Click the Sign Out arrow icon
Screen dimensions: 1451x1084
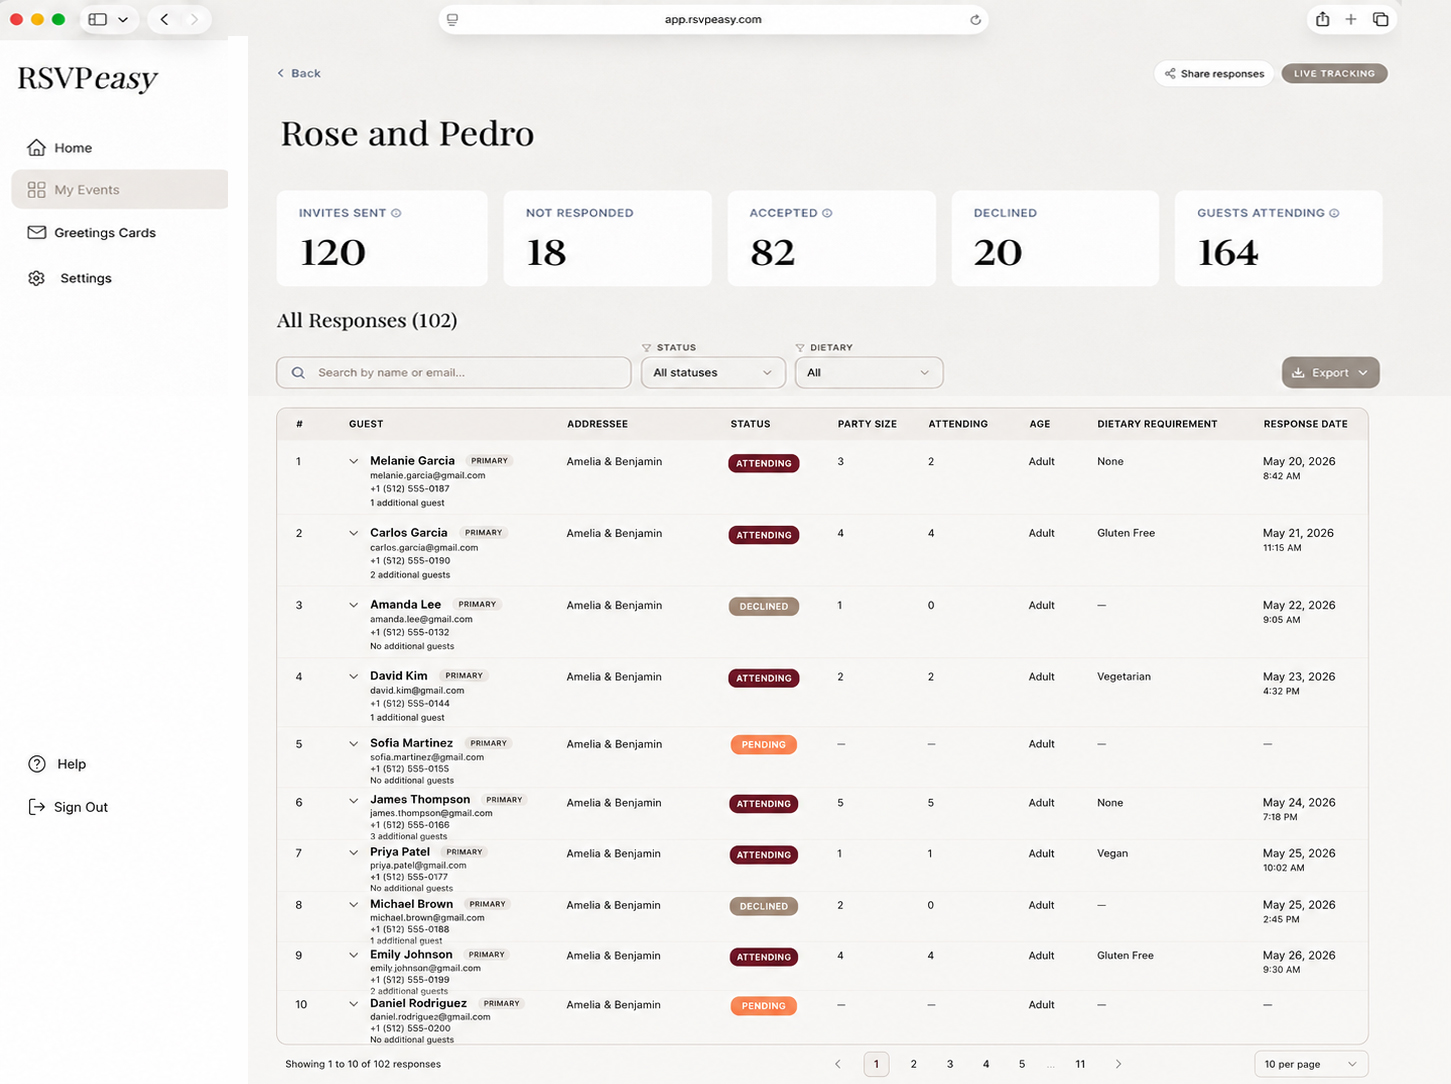[x=37, y=807]
